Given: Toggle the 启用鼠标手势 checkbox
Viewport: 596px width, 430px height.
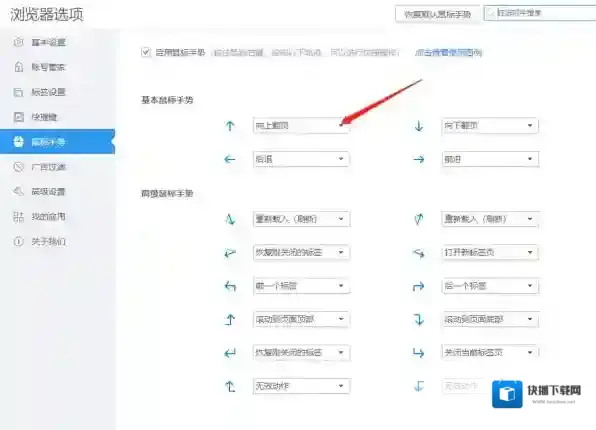Looking at the screenshot, I should coord(146,52).
